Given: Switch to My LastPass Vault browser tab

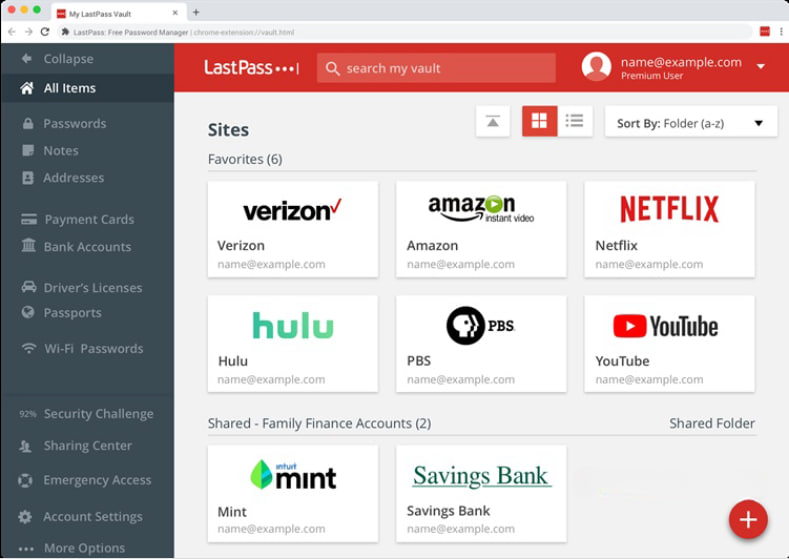Looking at the screenshot, I should (x=119, y=14).
